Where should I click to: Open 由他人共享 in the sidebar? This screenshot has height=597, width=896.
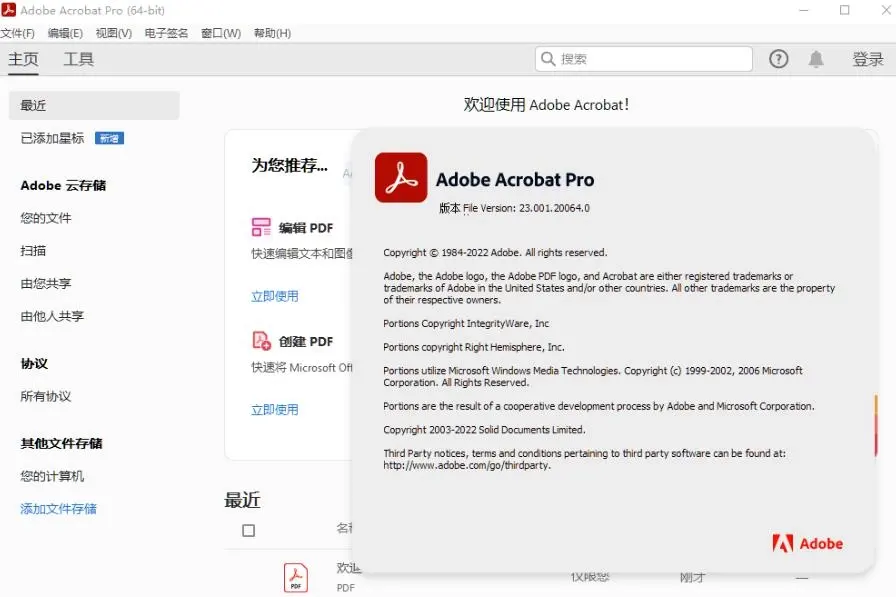pyautogui.click(x=52, y=316)
